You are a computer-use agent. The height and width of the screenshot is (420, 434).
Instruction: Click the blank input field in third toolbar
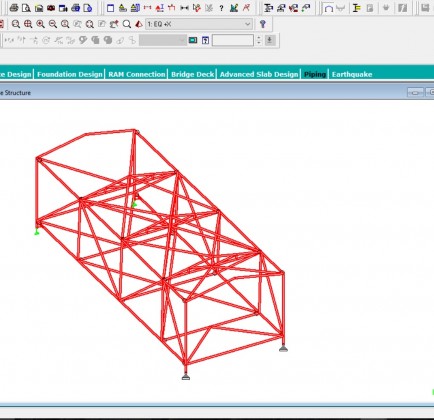click(x=233, y=40)
